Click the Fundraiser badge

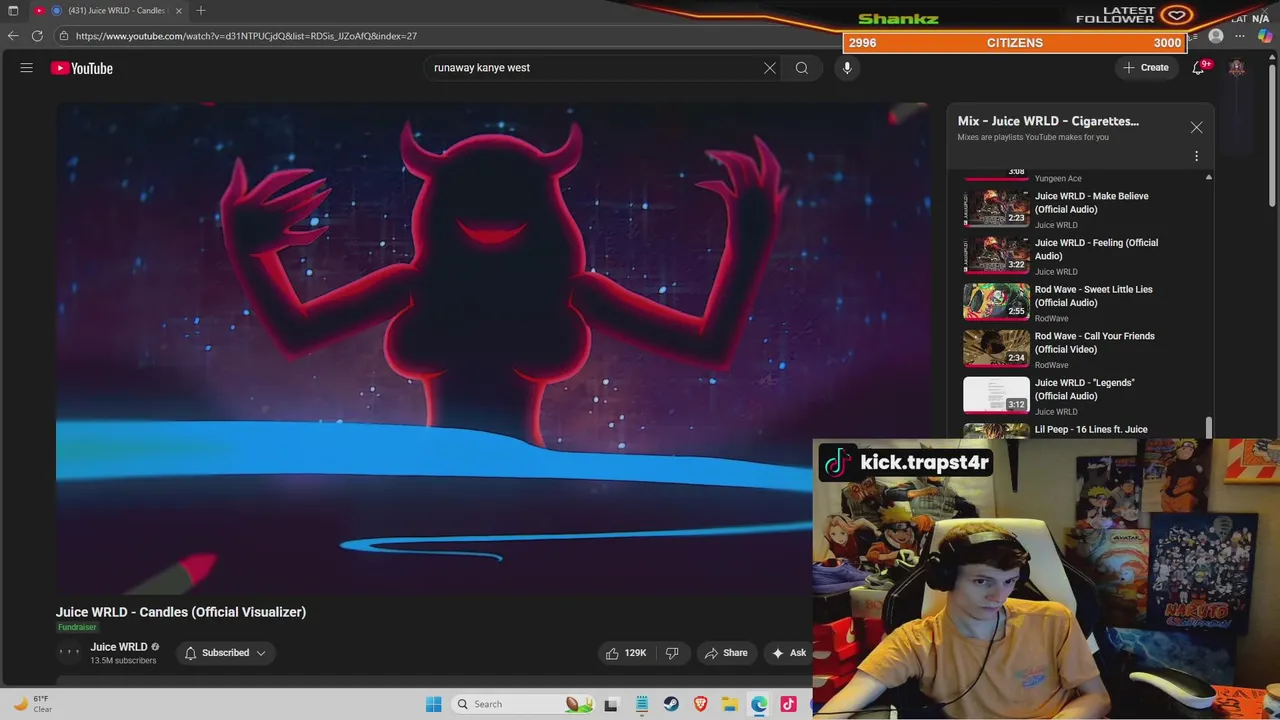(x=77, y=627)
